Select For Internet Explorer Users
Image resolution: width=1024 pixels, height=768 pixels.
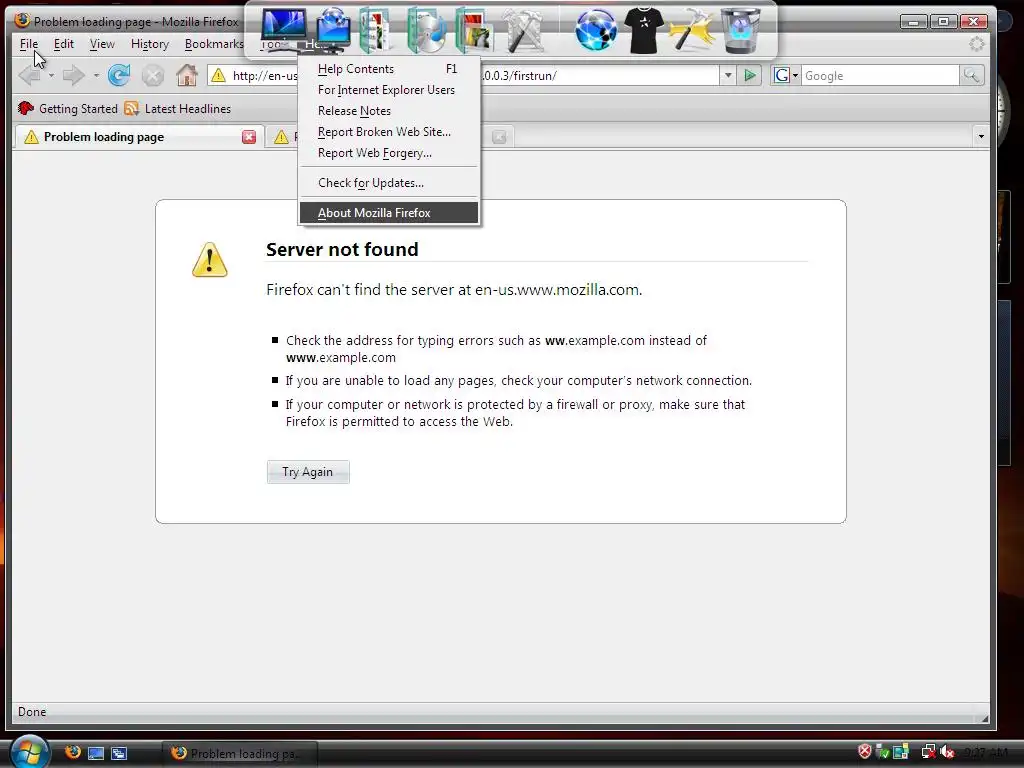coord(389,89)
